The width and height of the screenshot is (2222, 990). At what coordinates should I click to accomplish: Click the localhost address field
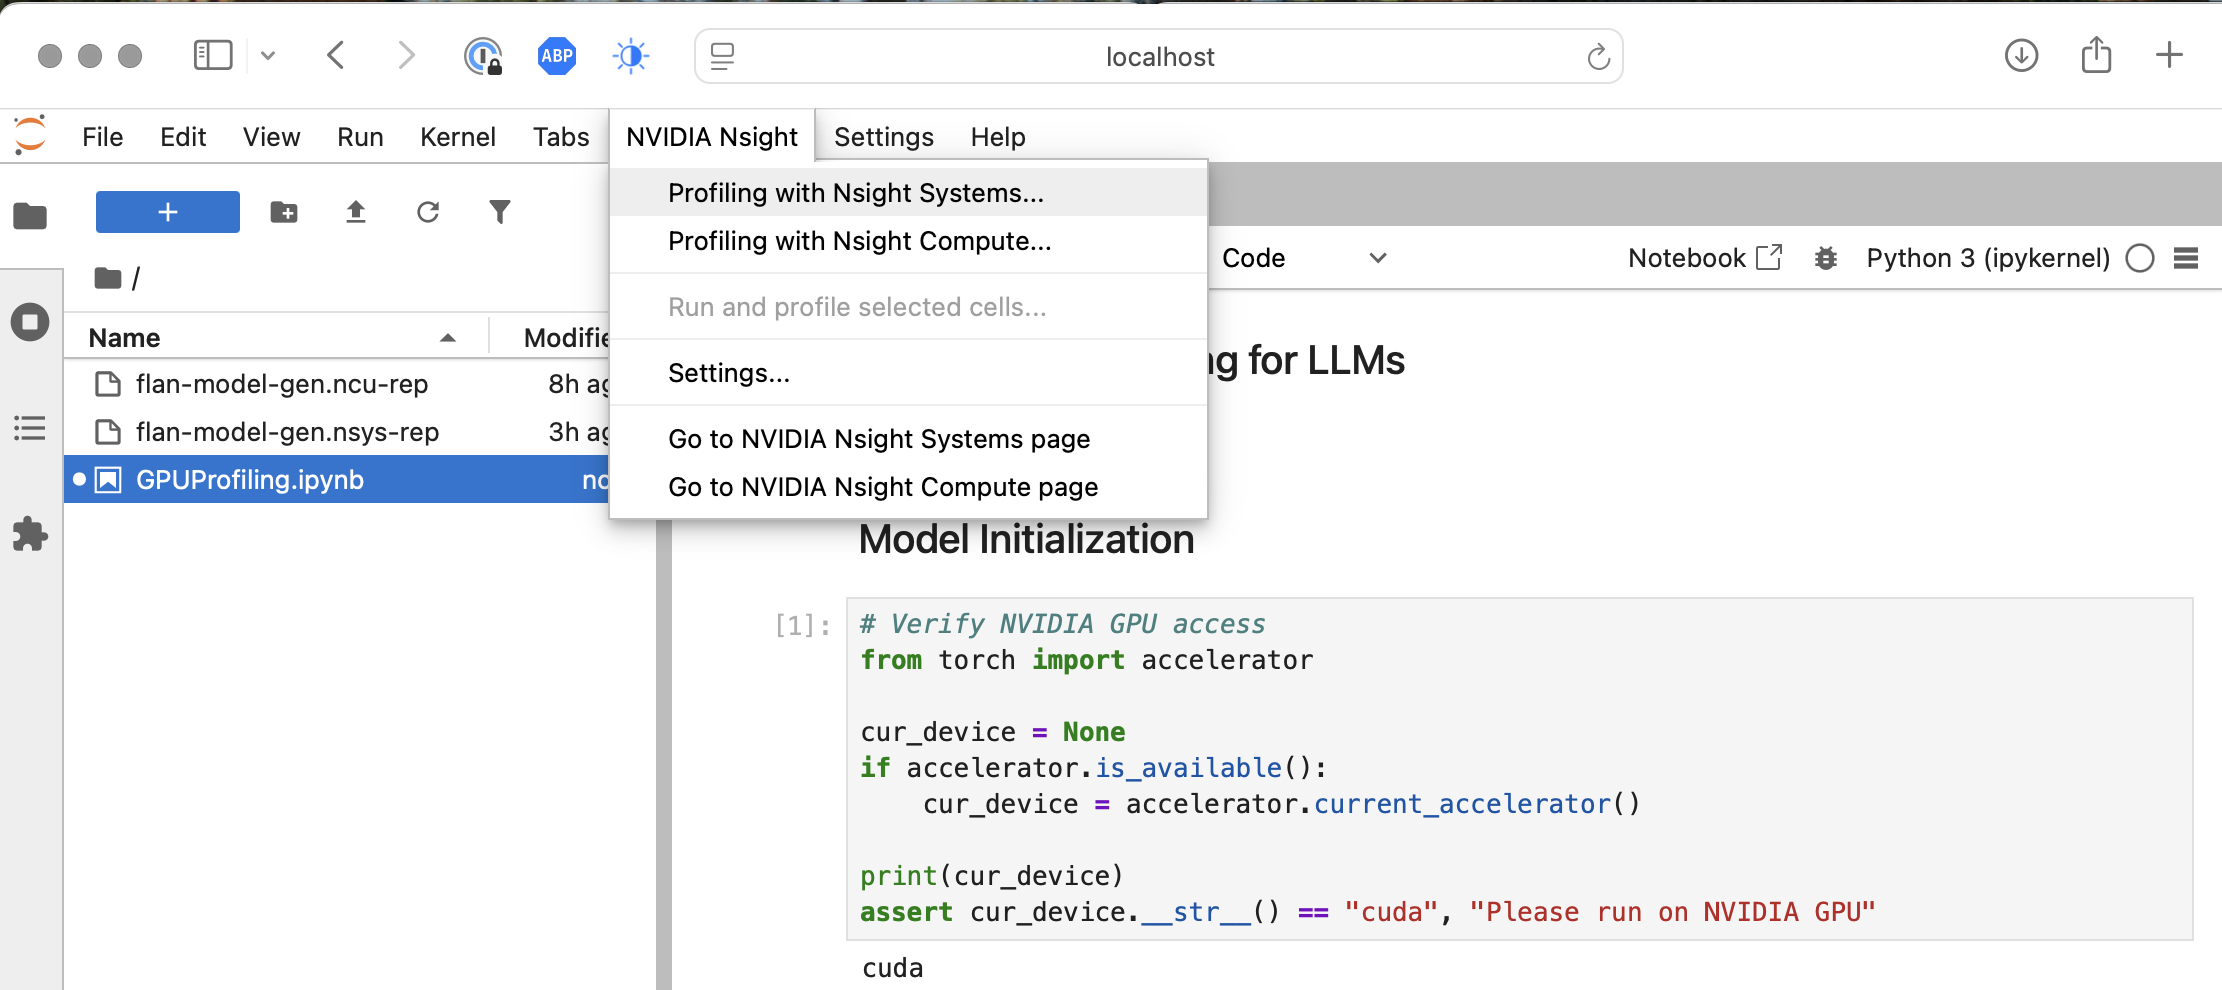coord(1159,57)
